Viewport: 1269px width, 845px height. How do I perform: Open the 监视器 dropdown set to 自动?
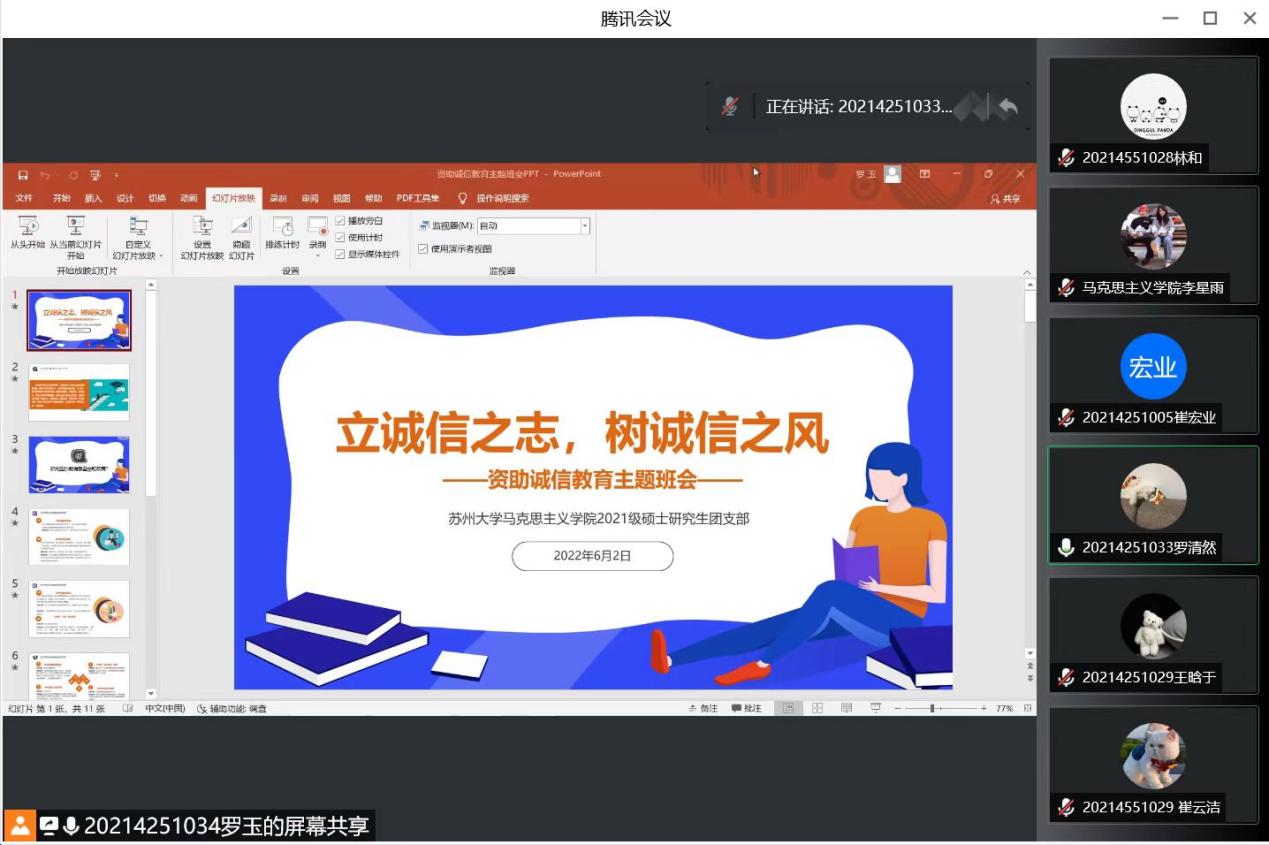[x=585, y=226]
